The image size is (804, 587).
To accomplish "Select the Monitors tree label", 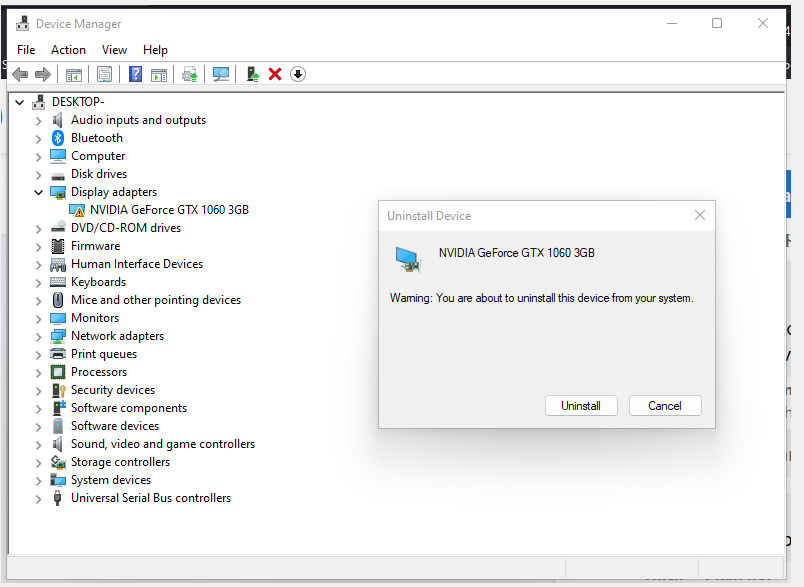I will (x=95, y=318).
